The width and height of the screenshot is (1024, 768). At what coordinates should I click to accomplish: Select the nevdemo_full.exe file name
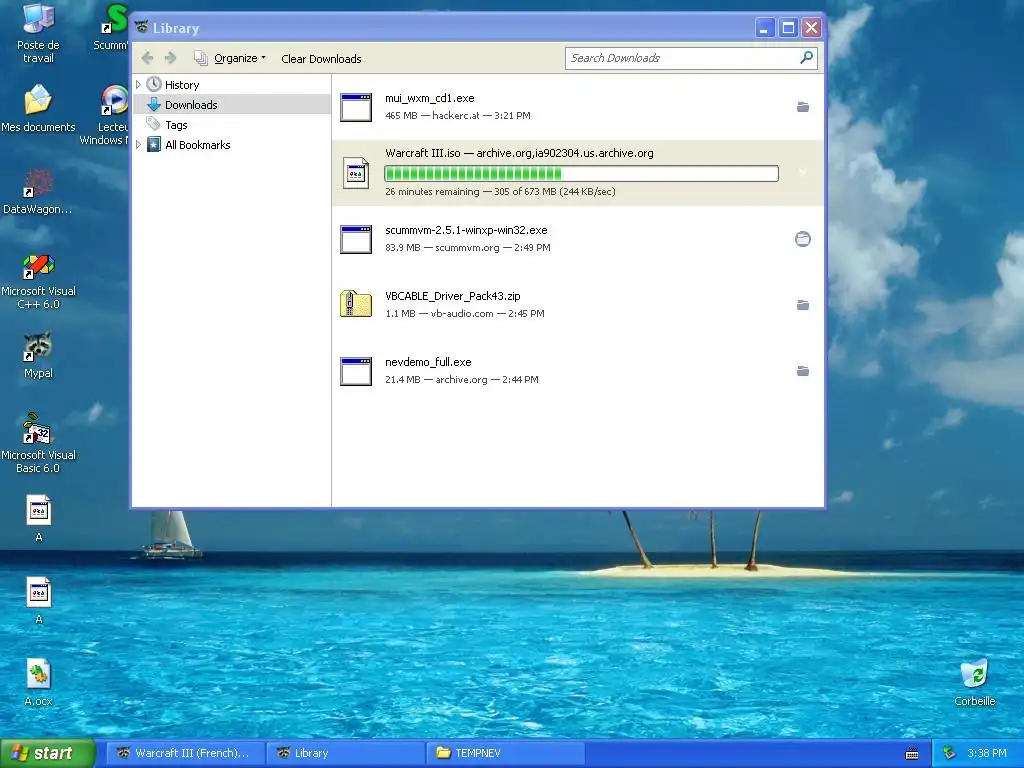click(428, 362)
